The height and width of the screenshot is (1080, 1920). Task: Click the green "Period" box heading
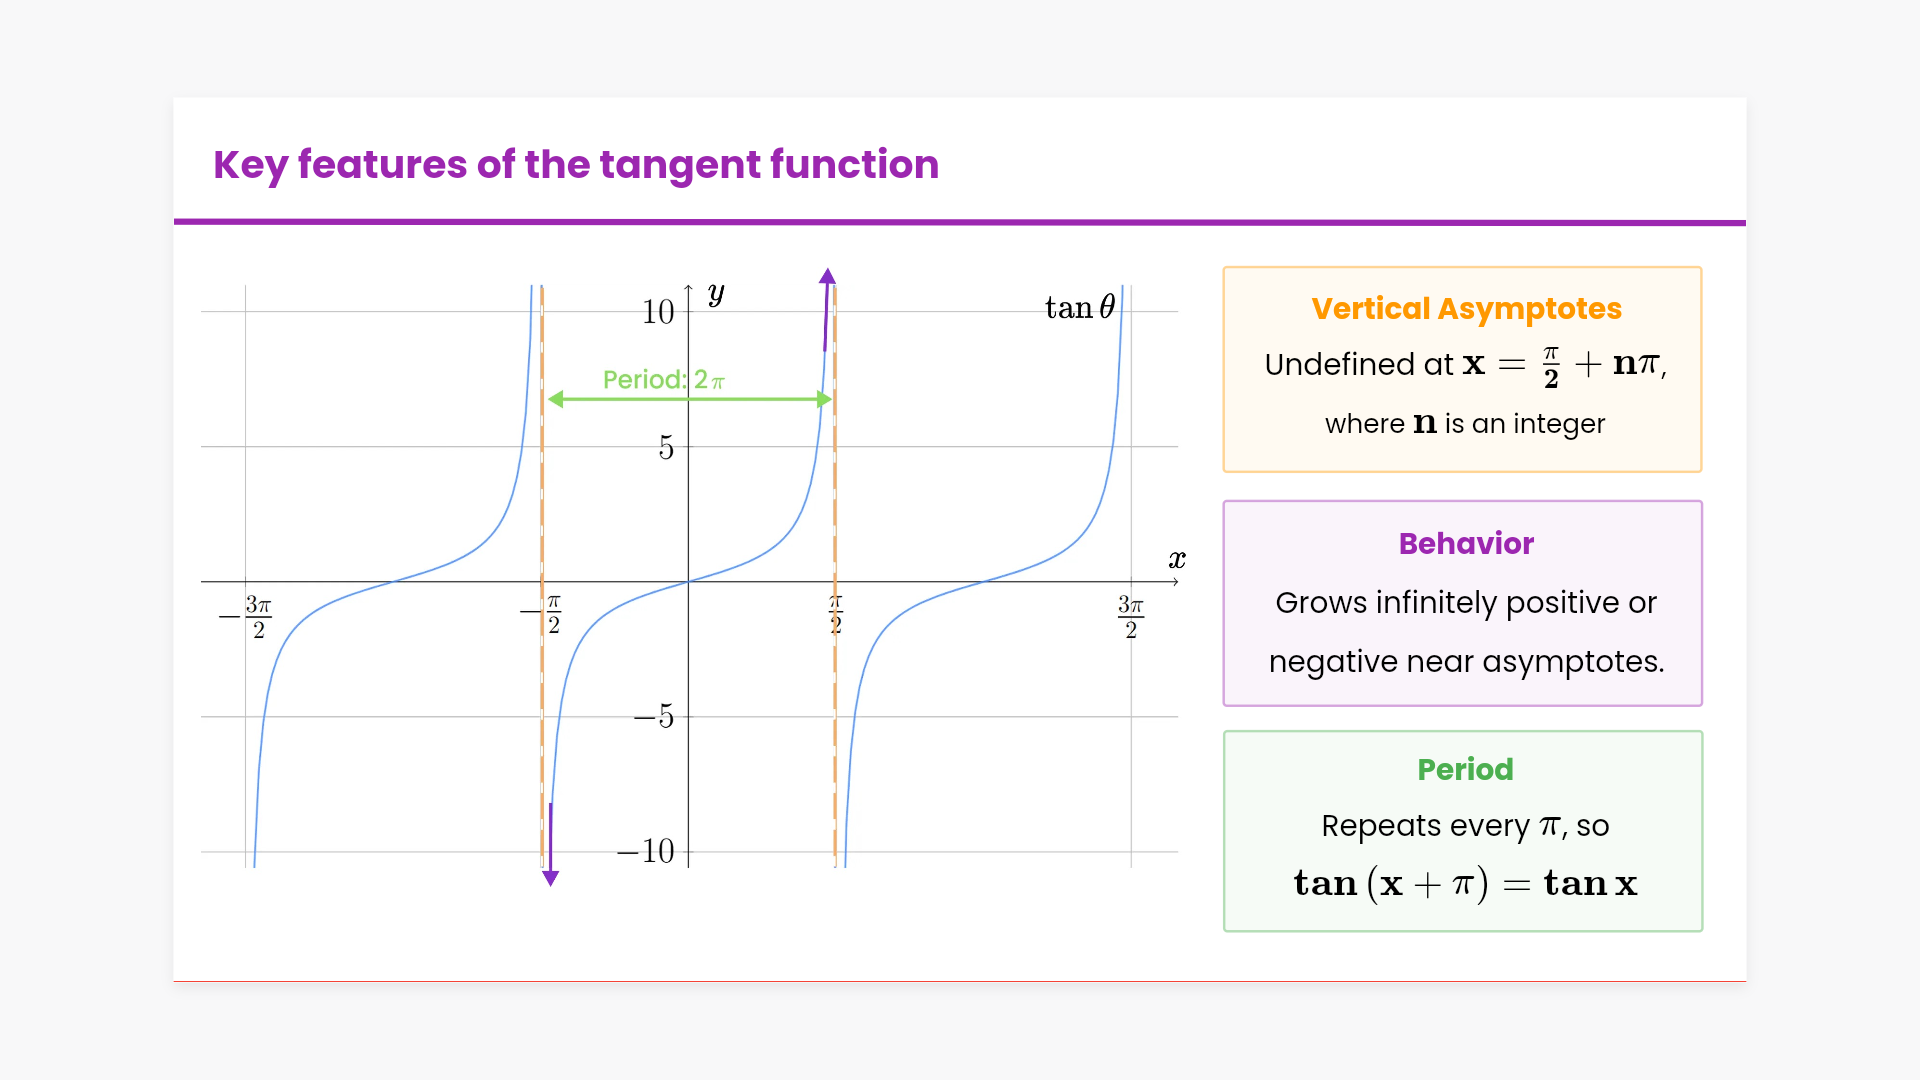pyautogui.click(x=1465, y=769)
